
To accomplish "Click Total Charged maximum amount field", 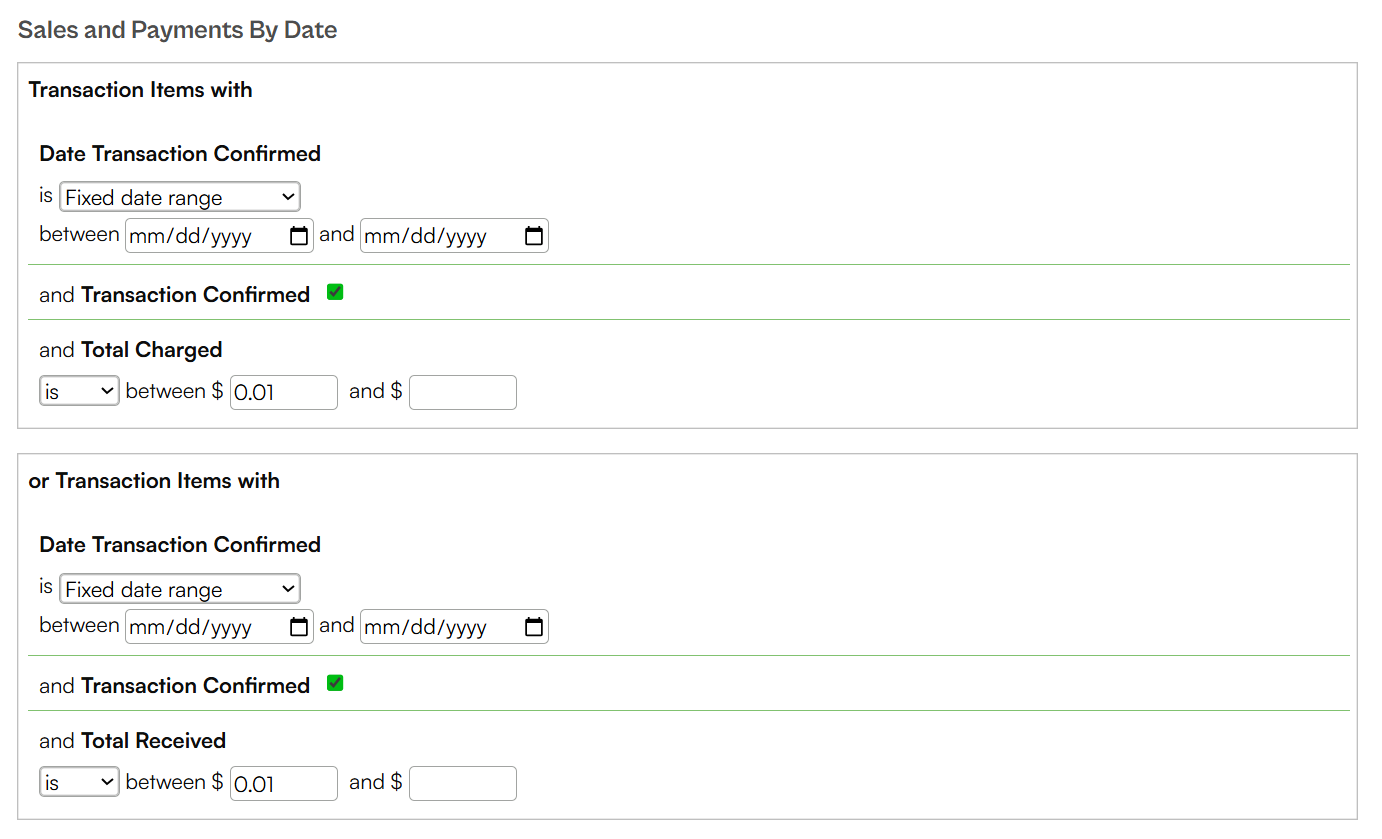I will point(463,392).
